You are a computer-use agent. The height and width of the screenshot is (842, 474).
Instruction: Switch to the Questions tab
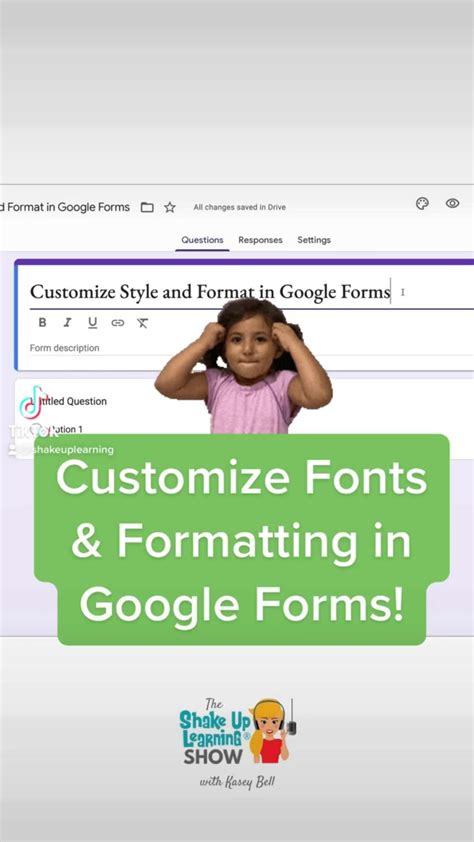(202, 240)
